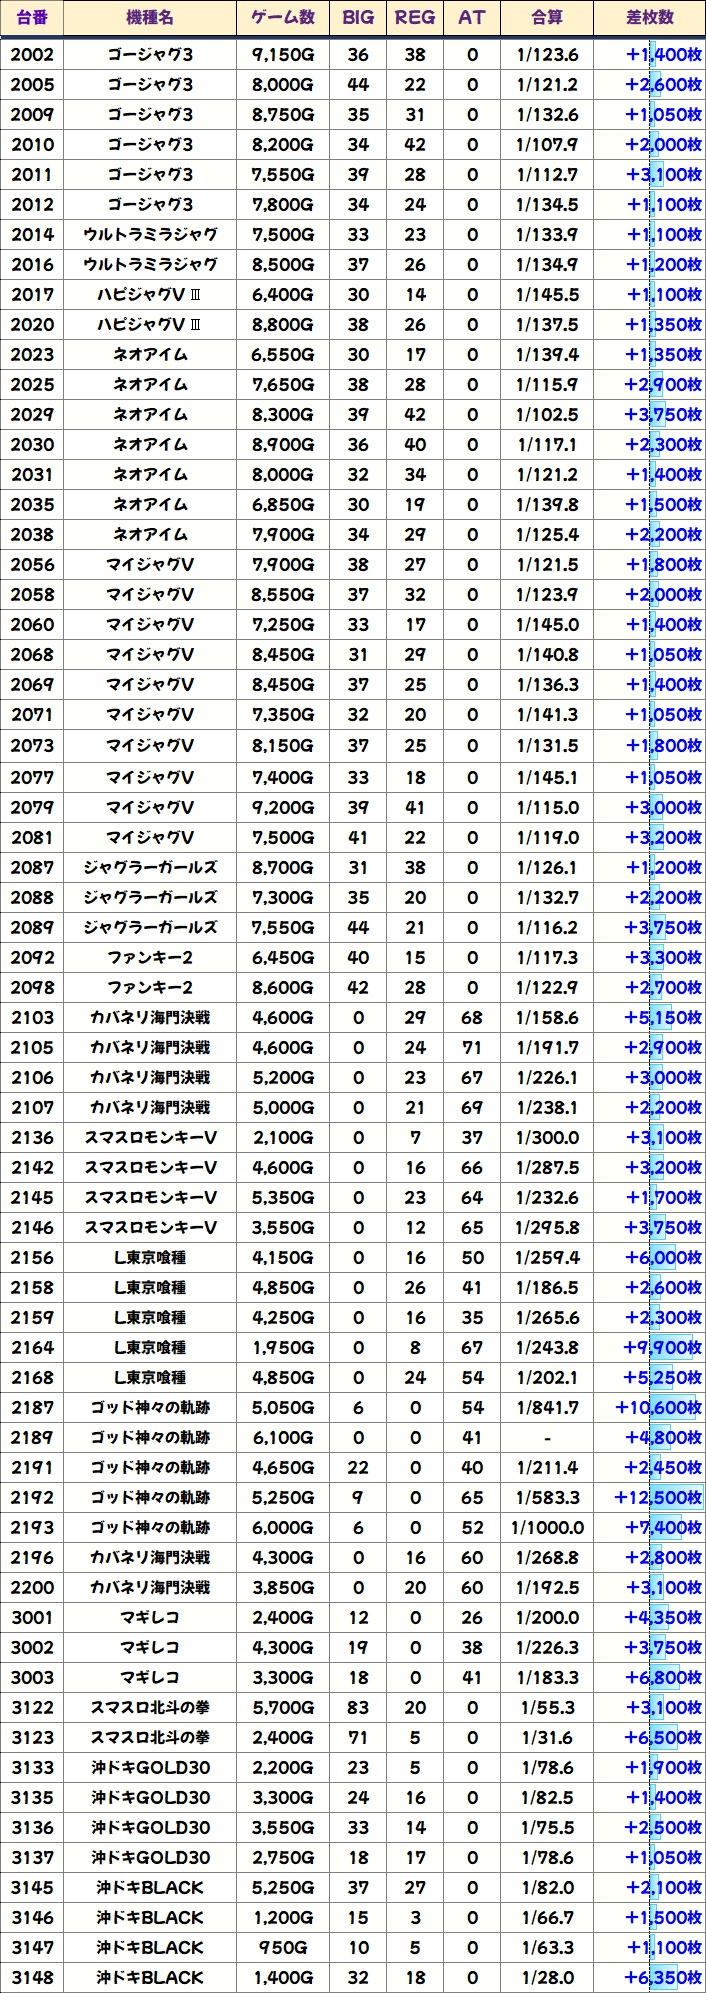Click the REG column header

(x=415, y=18)
